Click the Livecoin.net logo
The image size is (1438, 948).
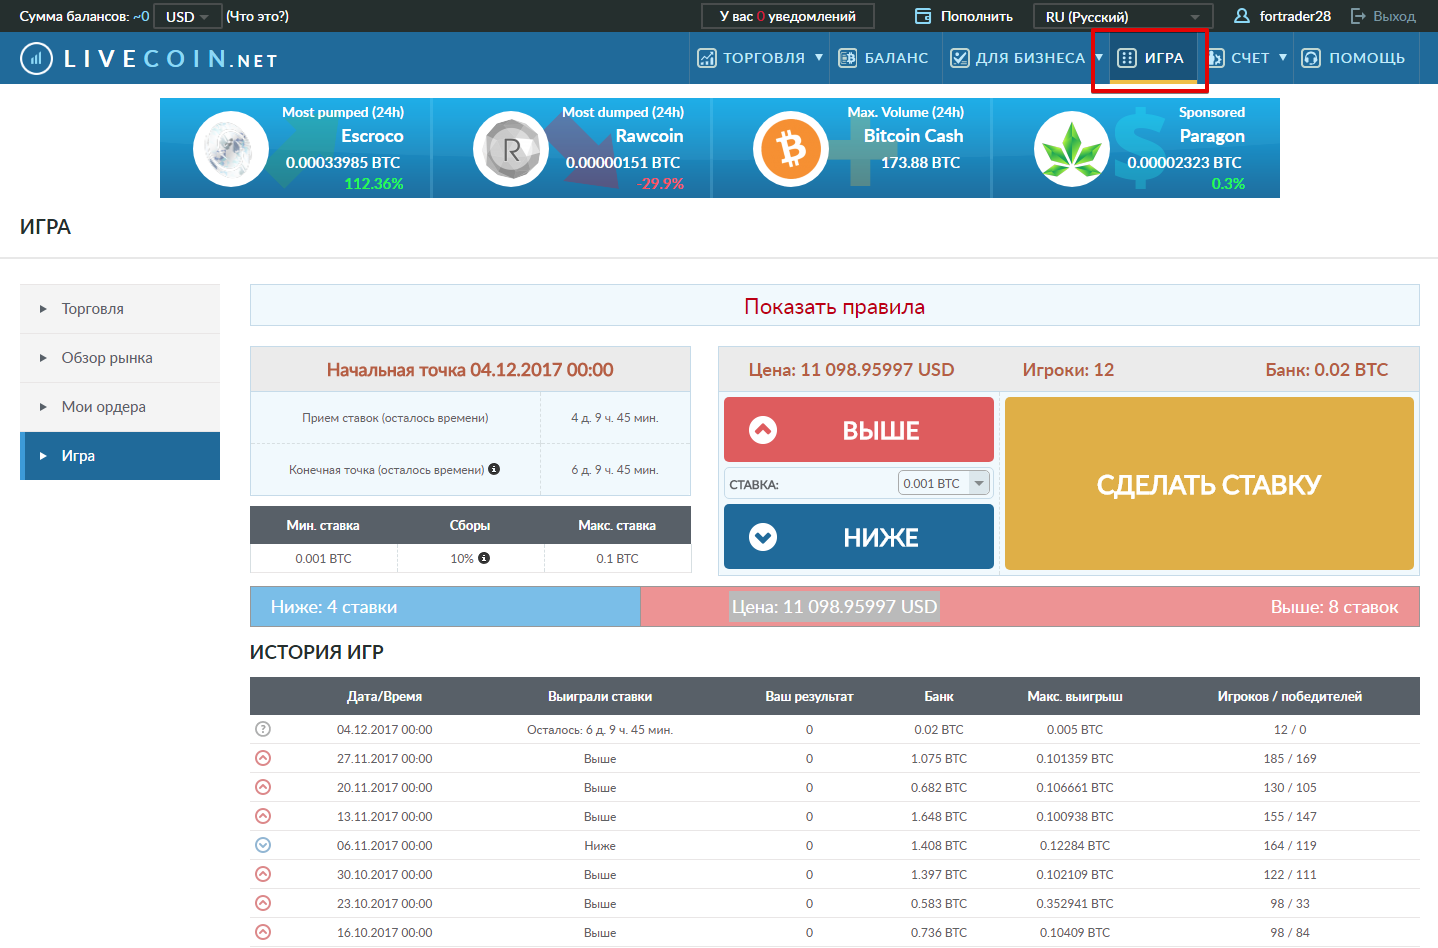pyautogui.click(x=148, y=59)
